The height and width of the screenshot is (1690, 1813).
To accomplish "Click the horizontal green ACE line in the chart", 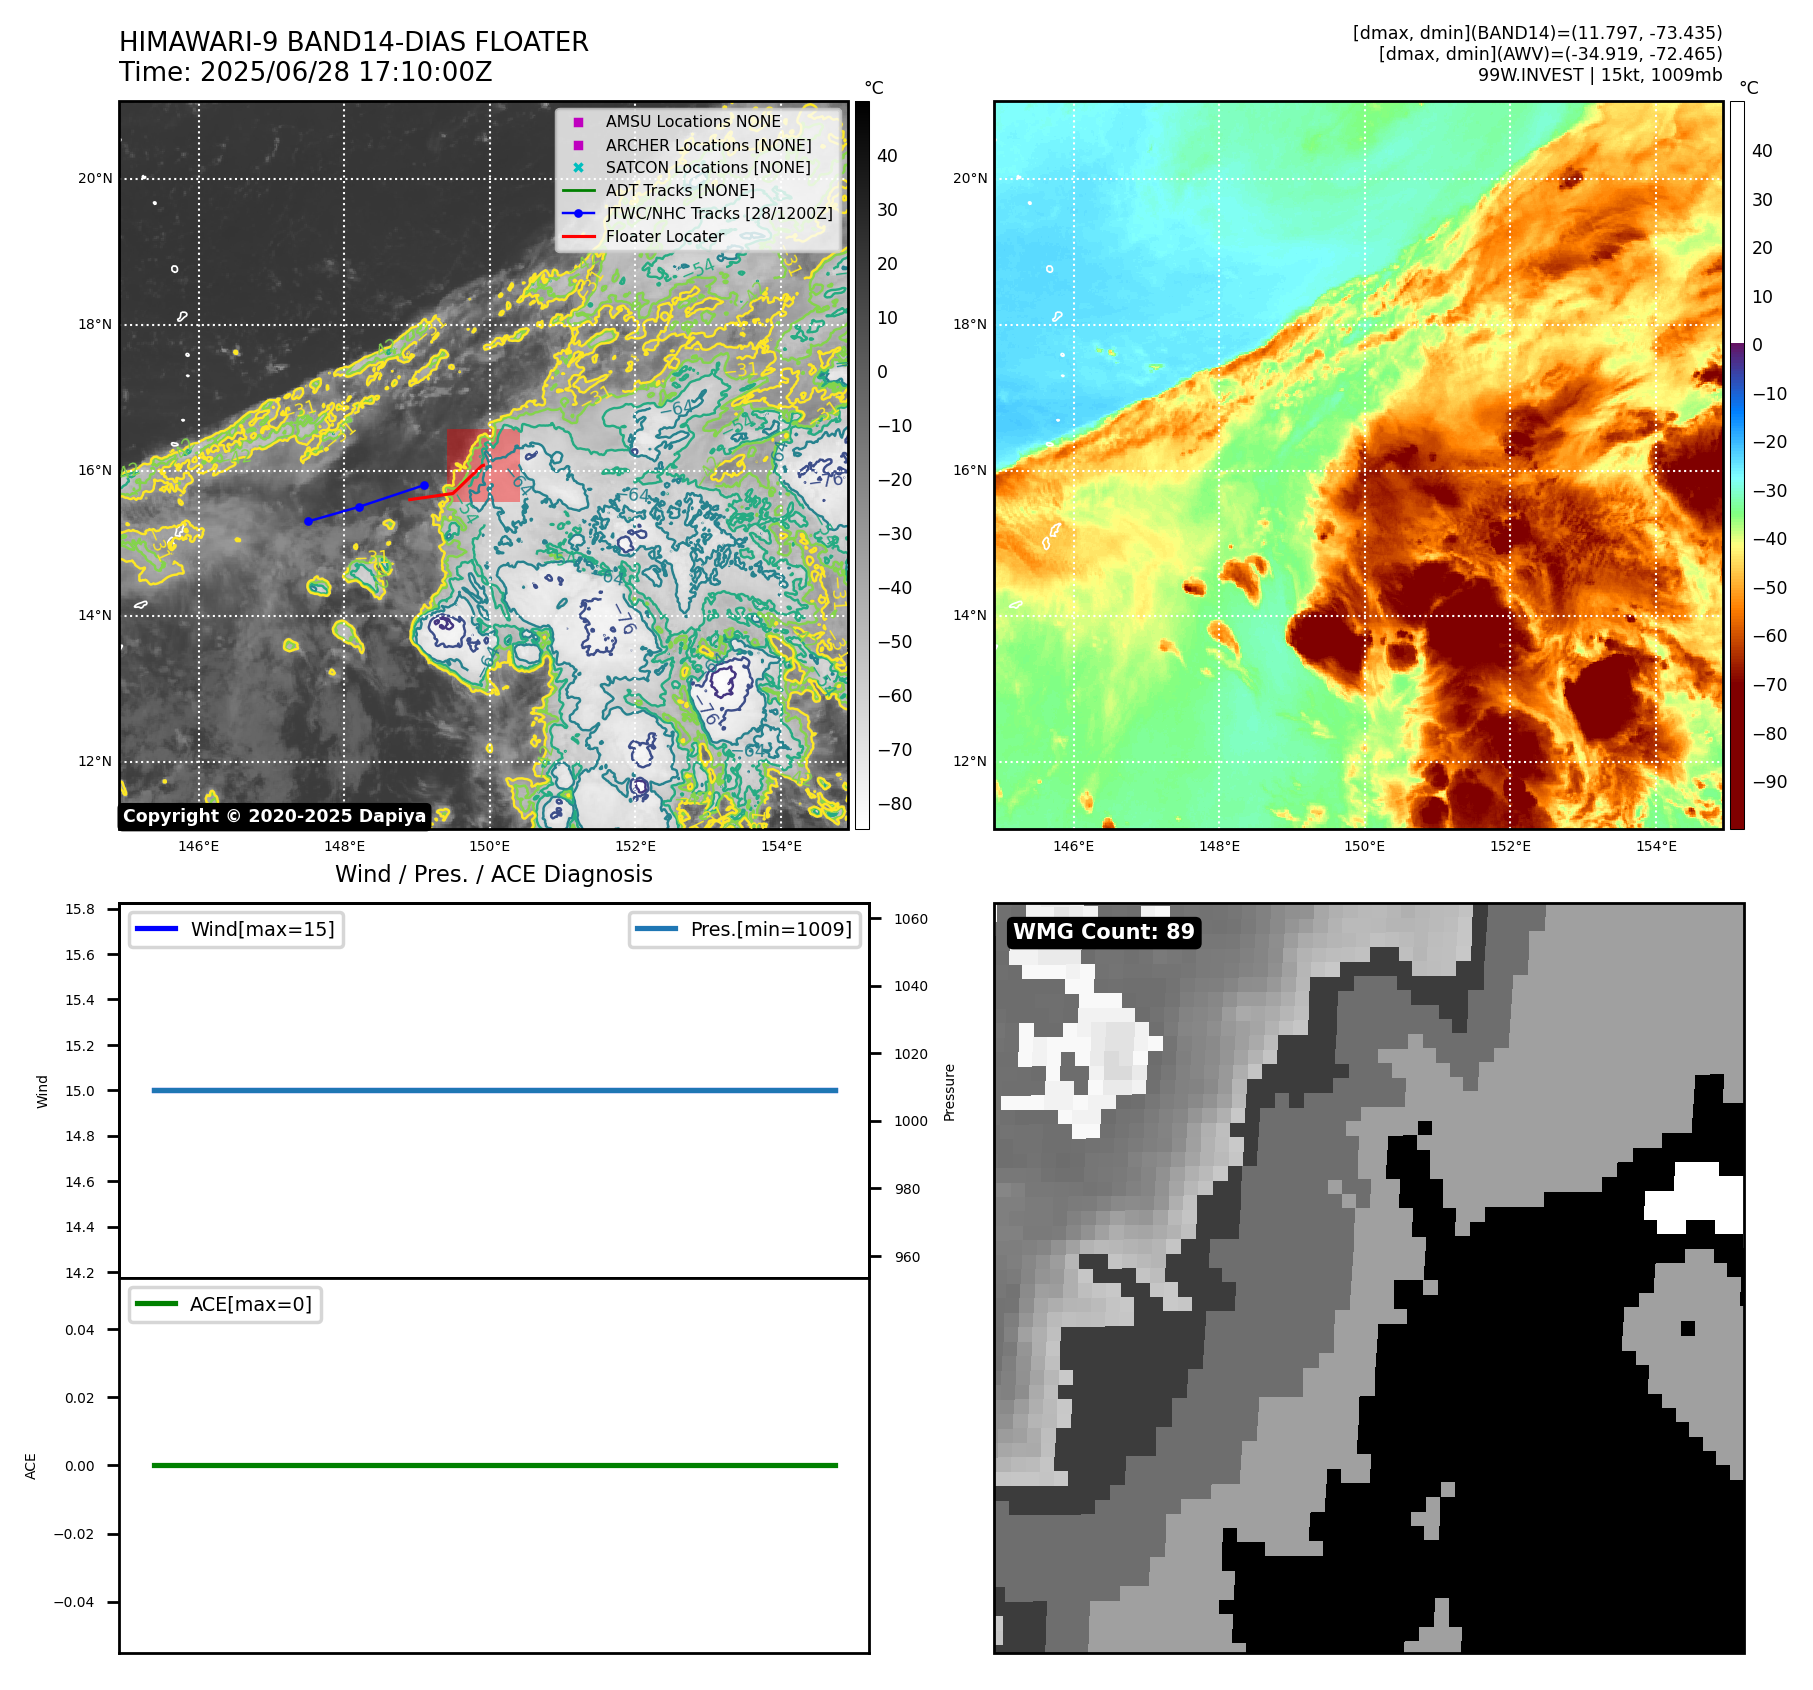I will (495, 1465).
